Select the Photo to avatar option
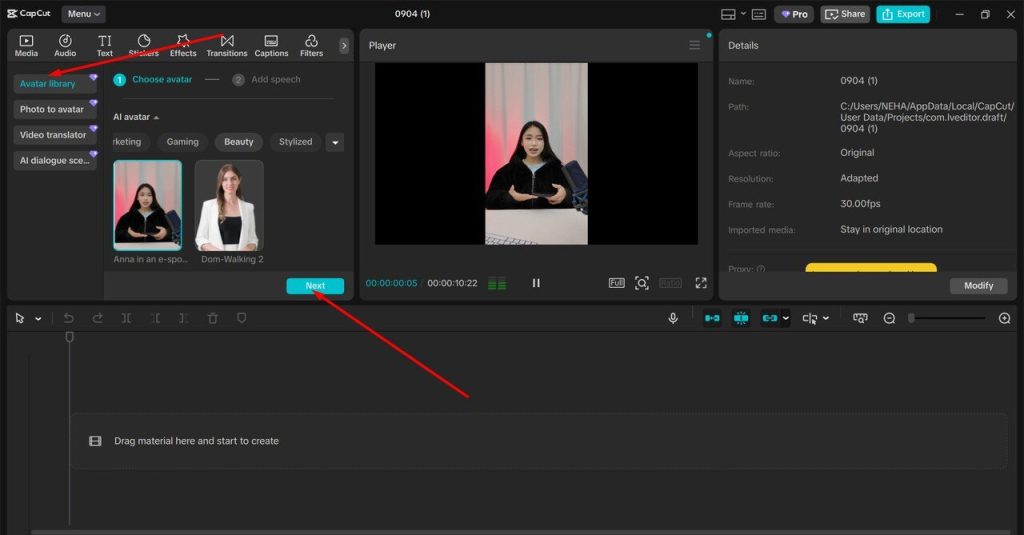The image size is (1024, 535). pyautogui.click(x=53, y=109)
